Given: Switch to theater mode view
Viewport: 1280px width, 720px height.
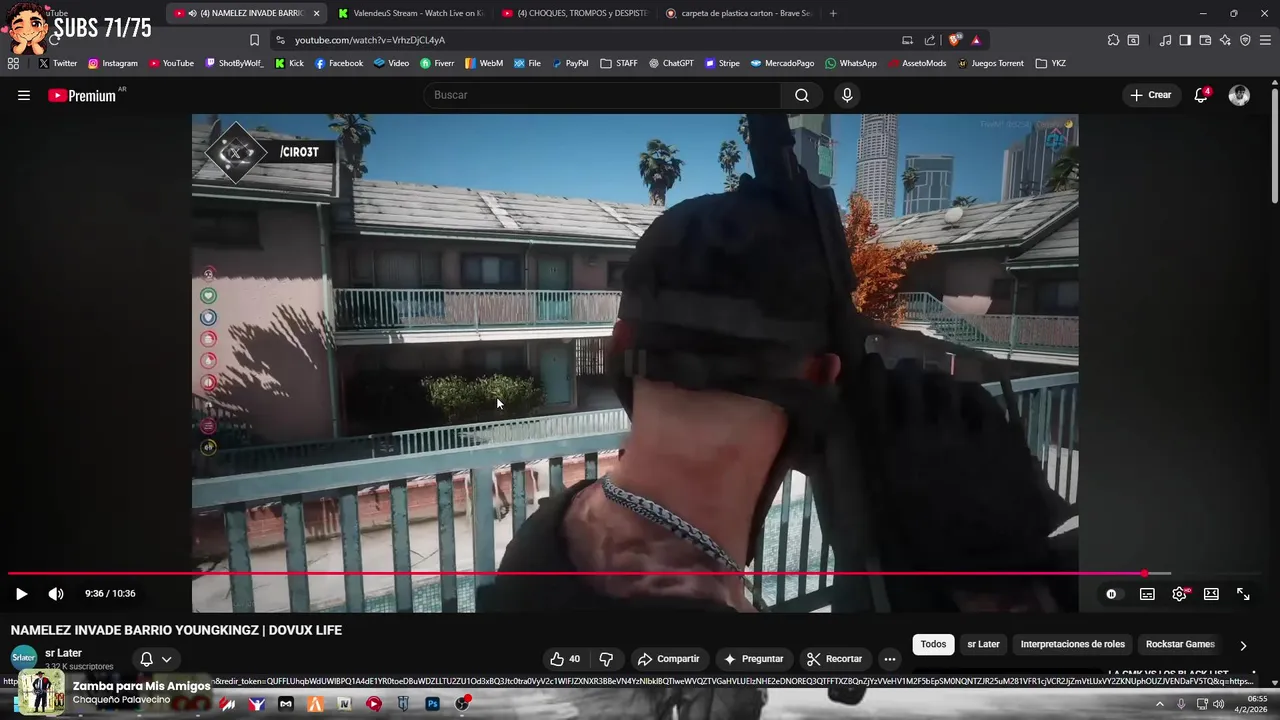Looking at the screenshot, I should 1211,594.
